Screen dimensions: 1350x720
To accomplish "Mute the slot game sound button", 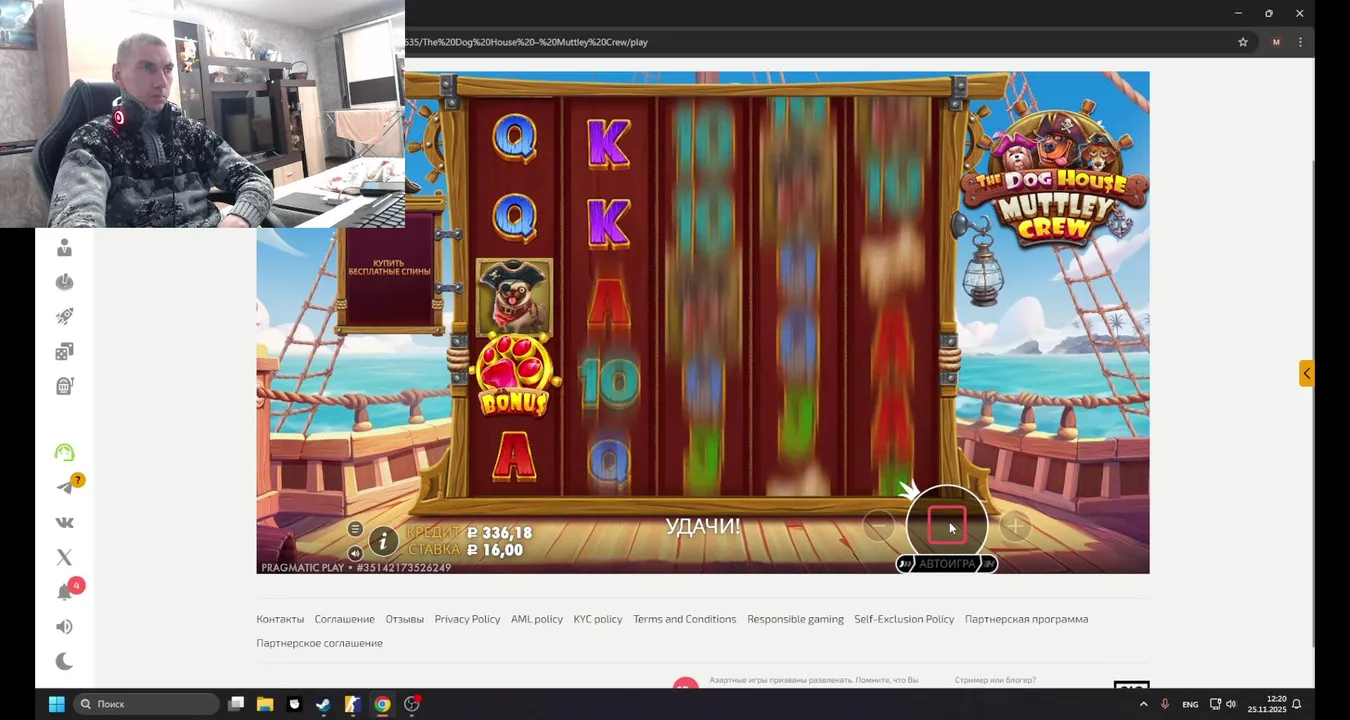I will click(x=355, y=553).
